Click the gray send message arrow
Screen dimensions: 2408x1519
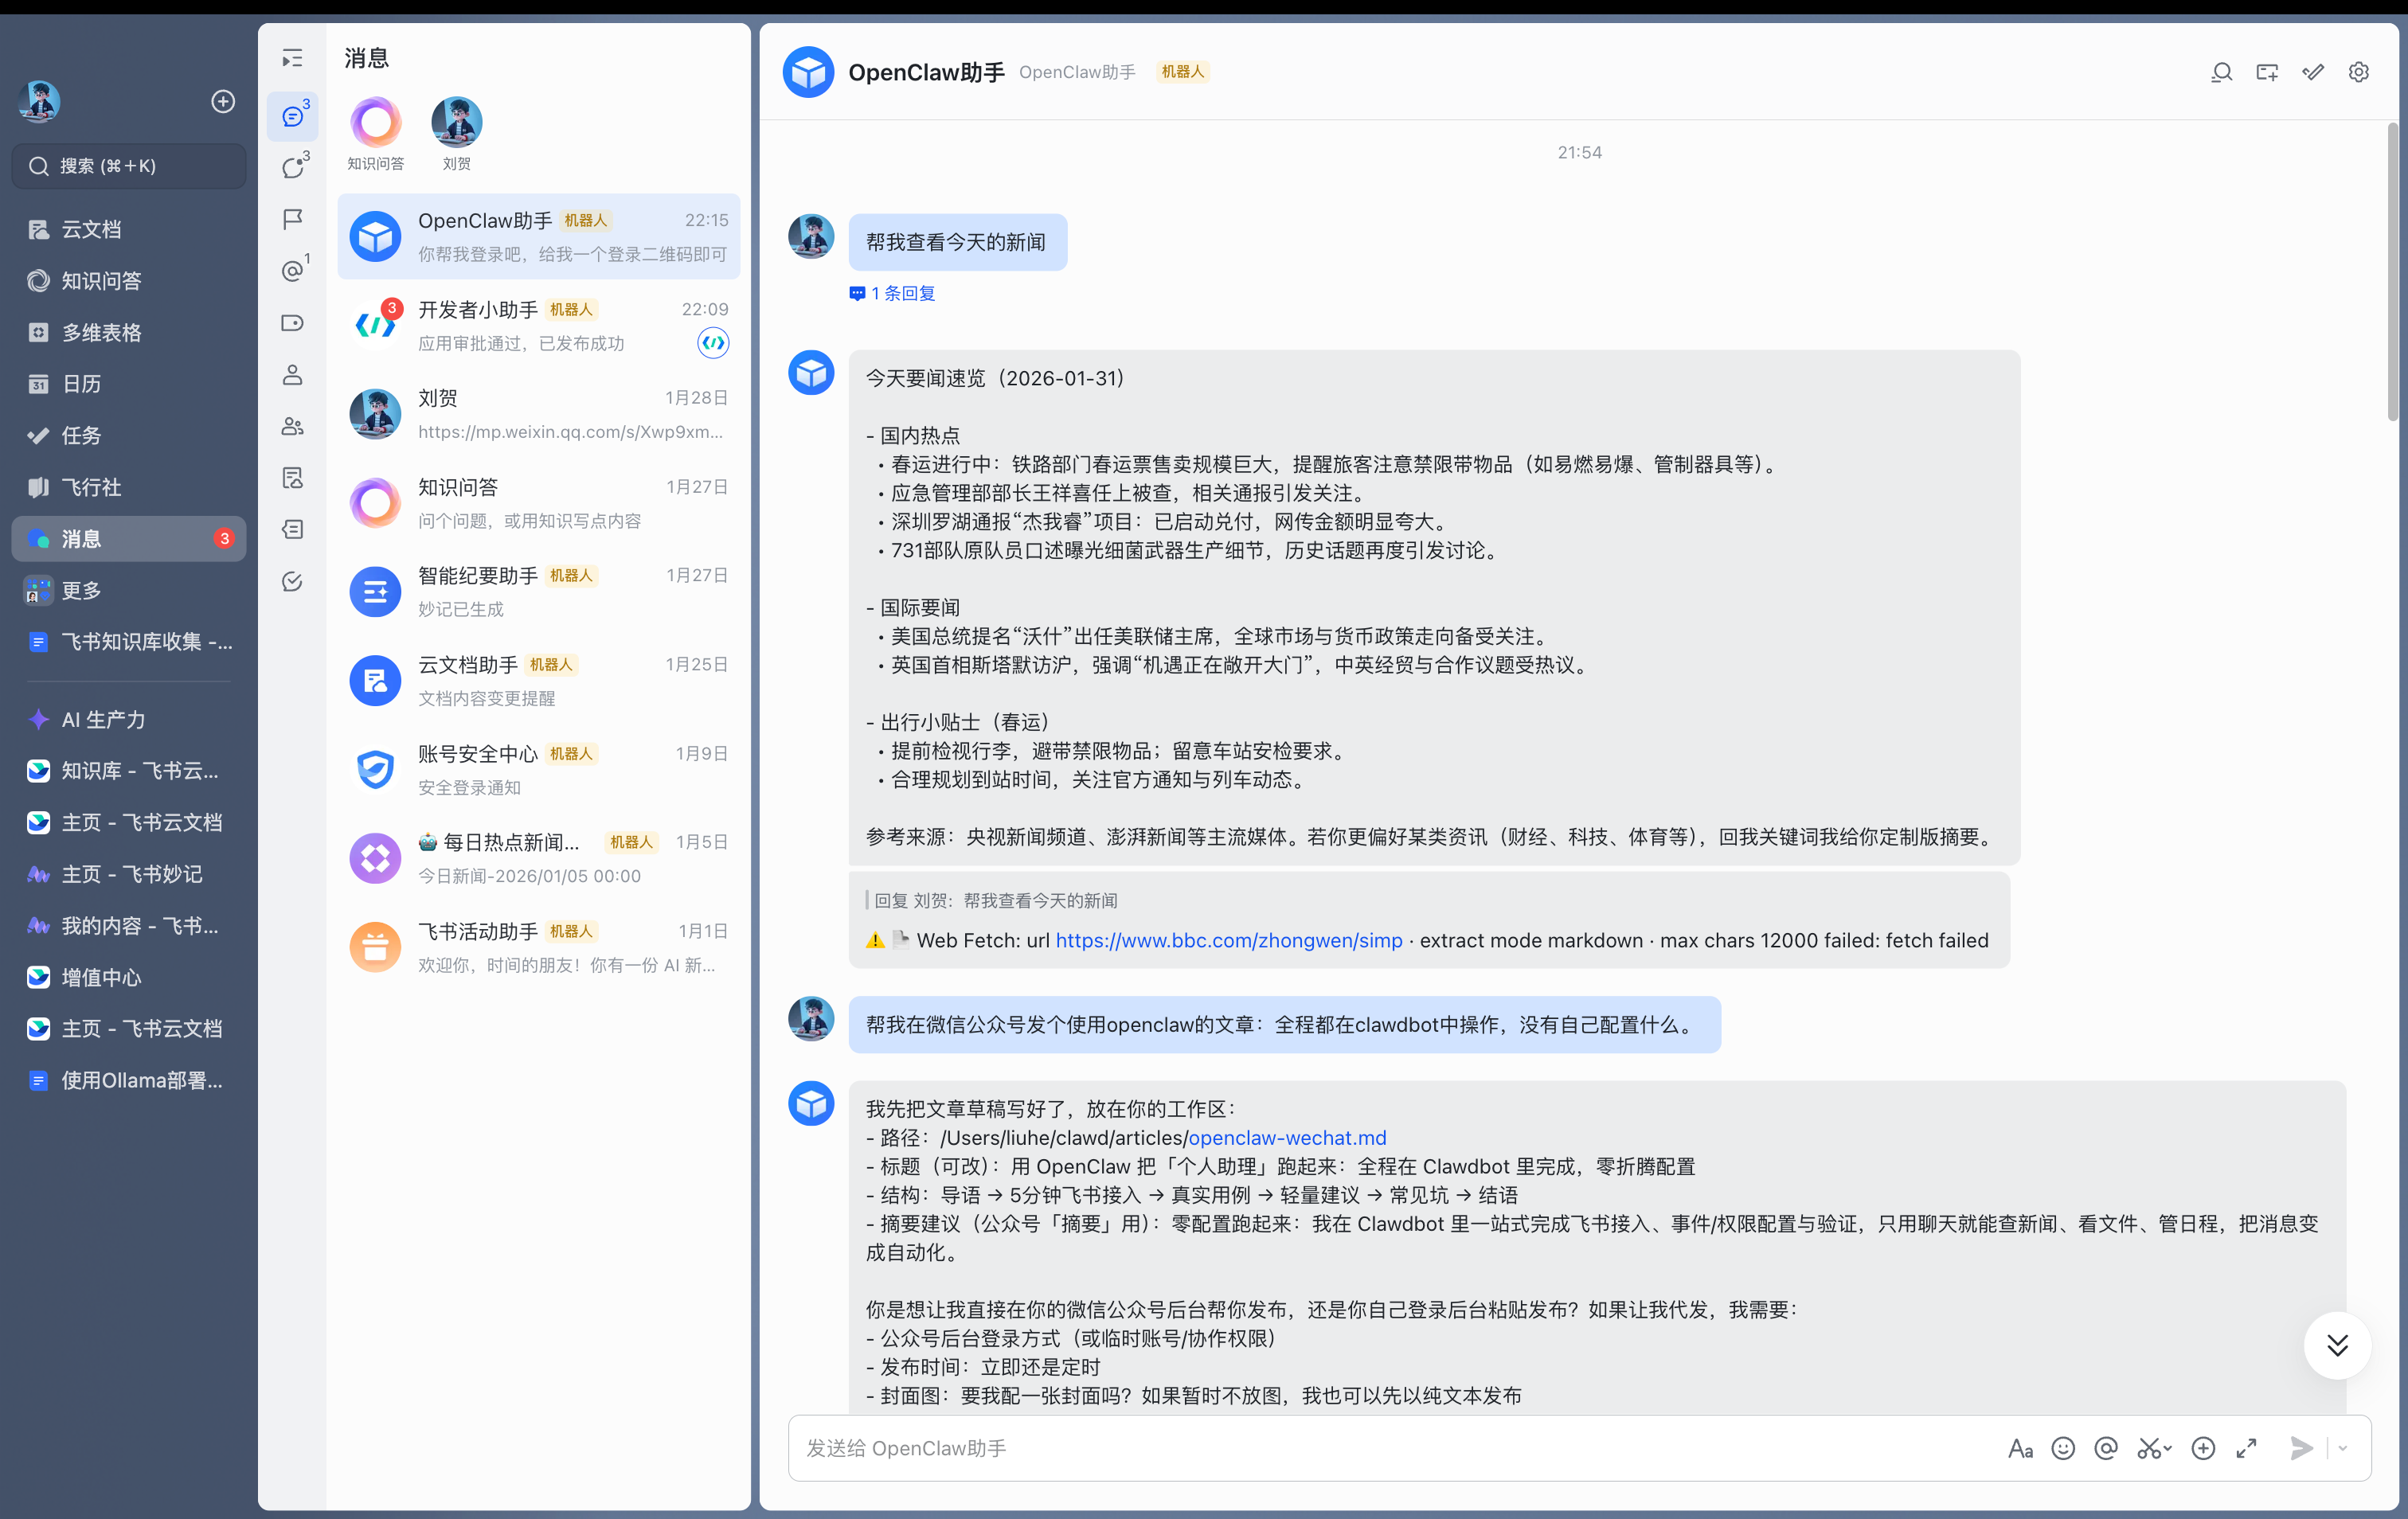pyautogui.click(x=2302, y=1448)
